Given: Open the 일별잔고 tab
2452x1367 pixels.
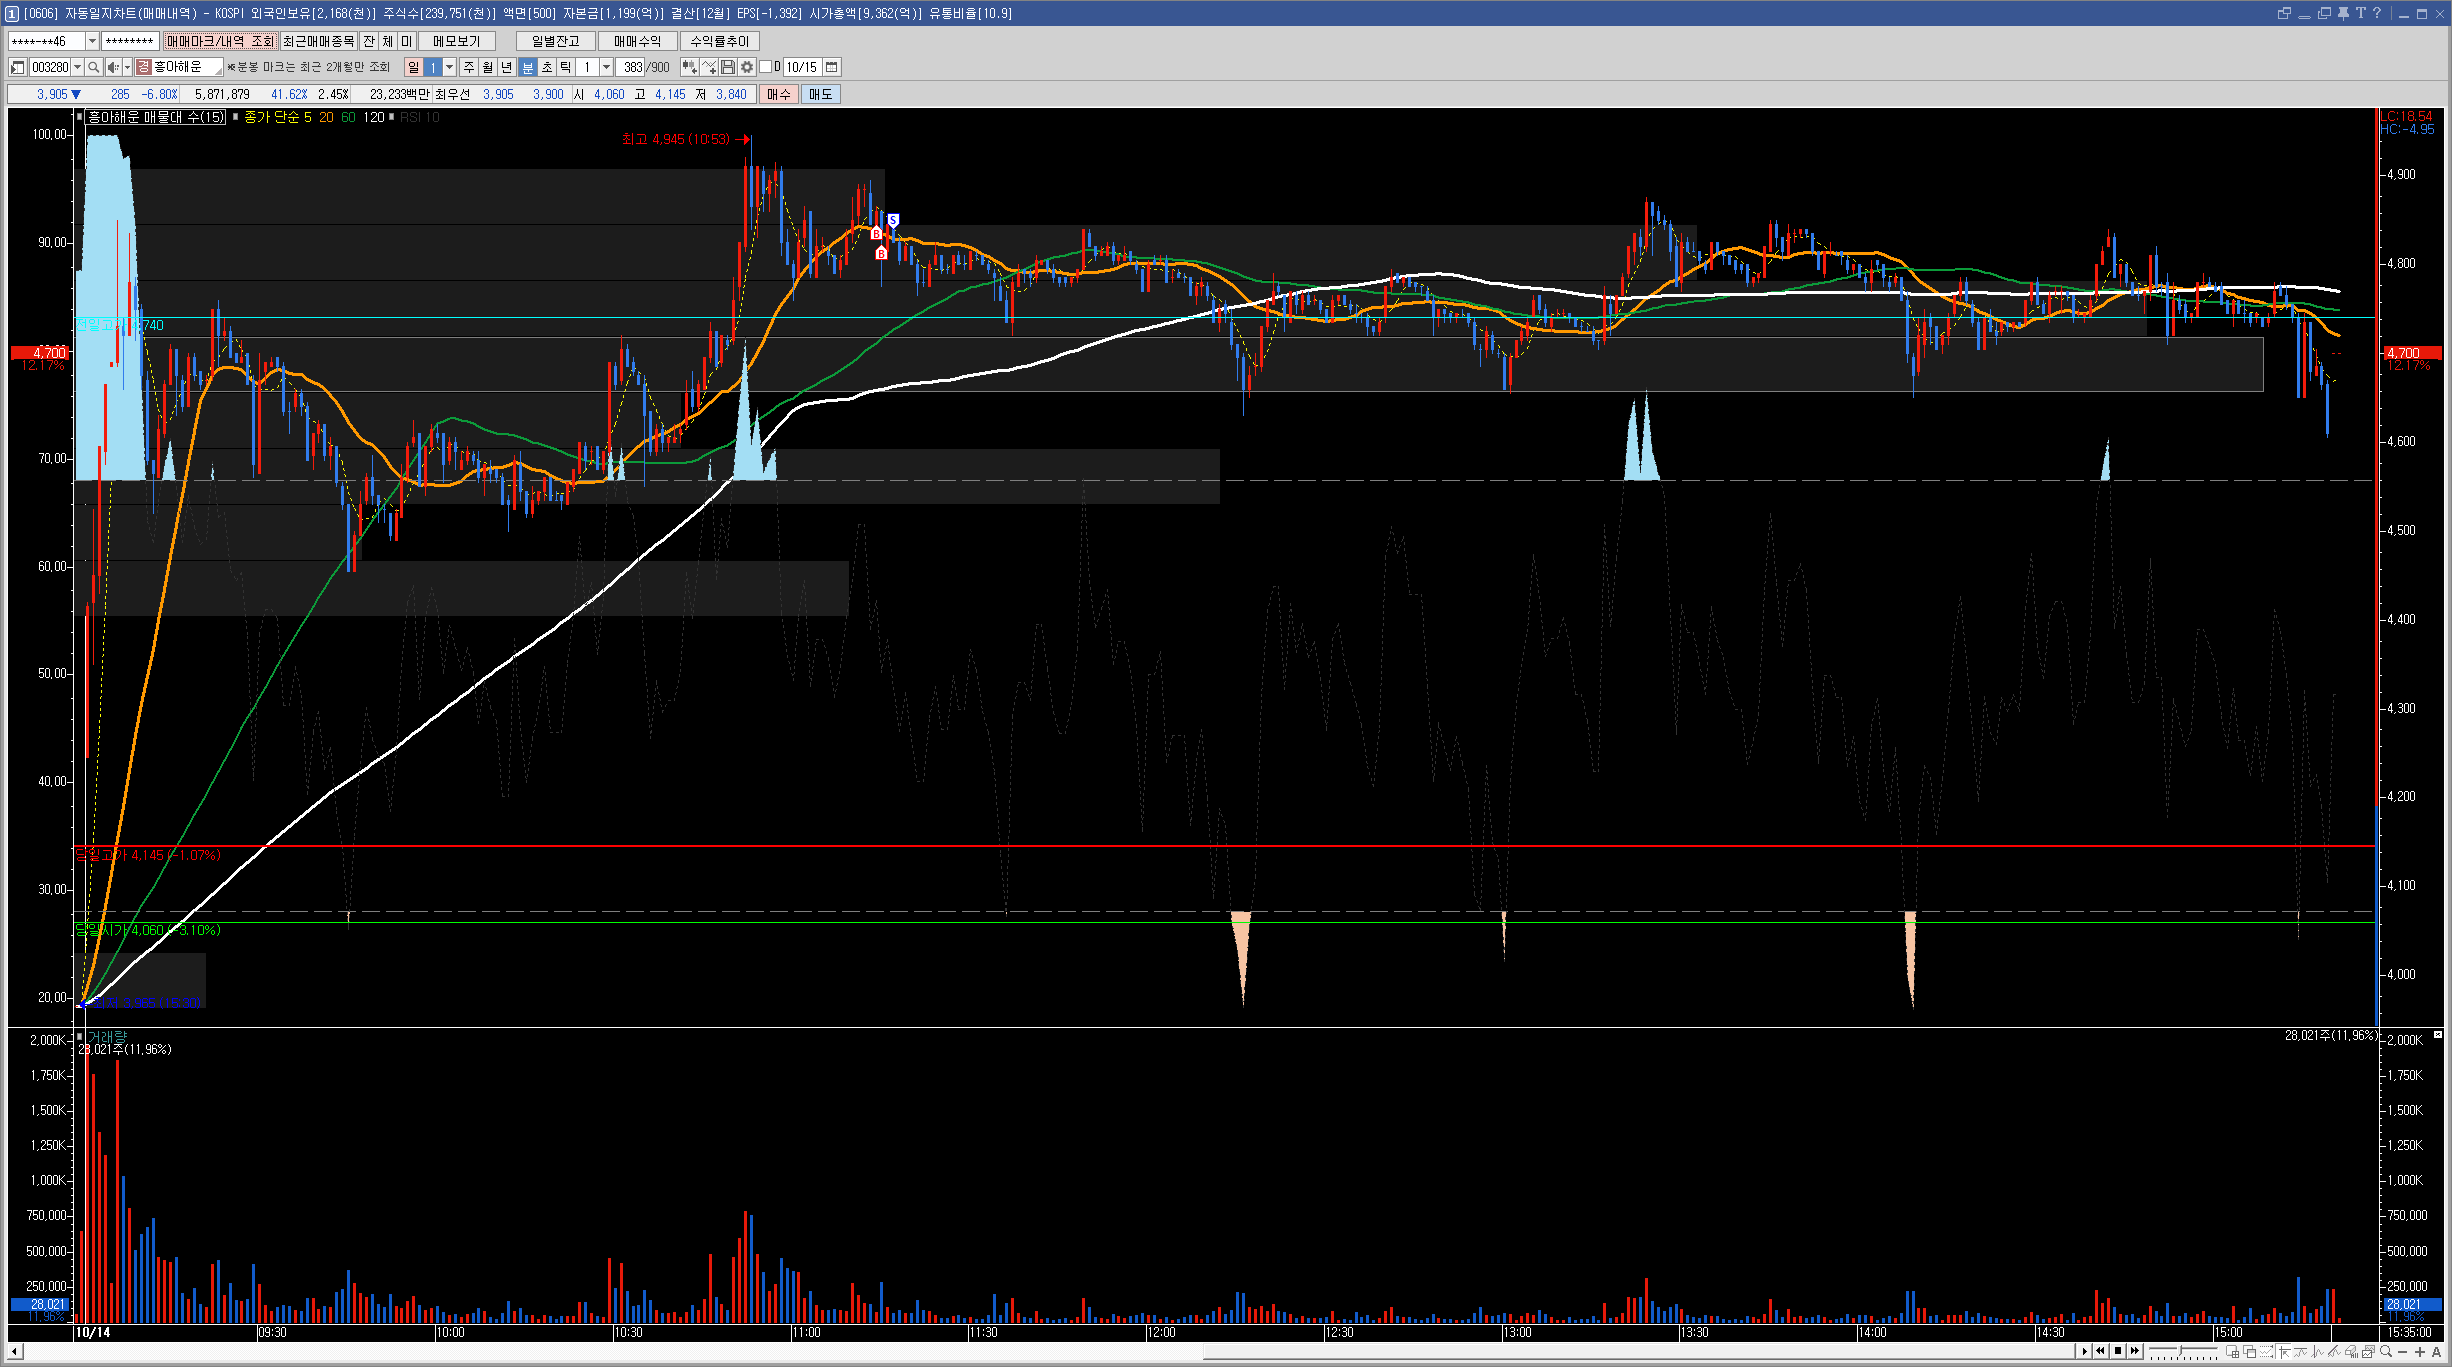Looking at the screenshot, I should pyautogui.click(x=555, y=41).
